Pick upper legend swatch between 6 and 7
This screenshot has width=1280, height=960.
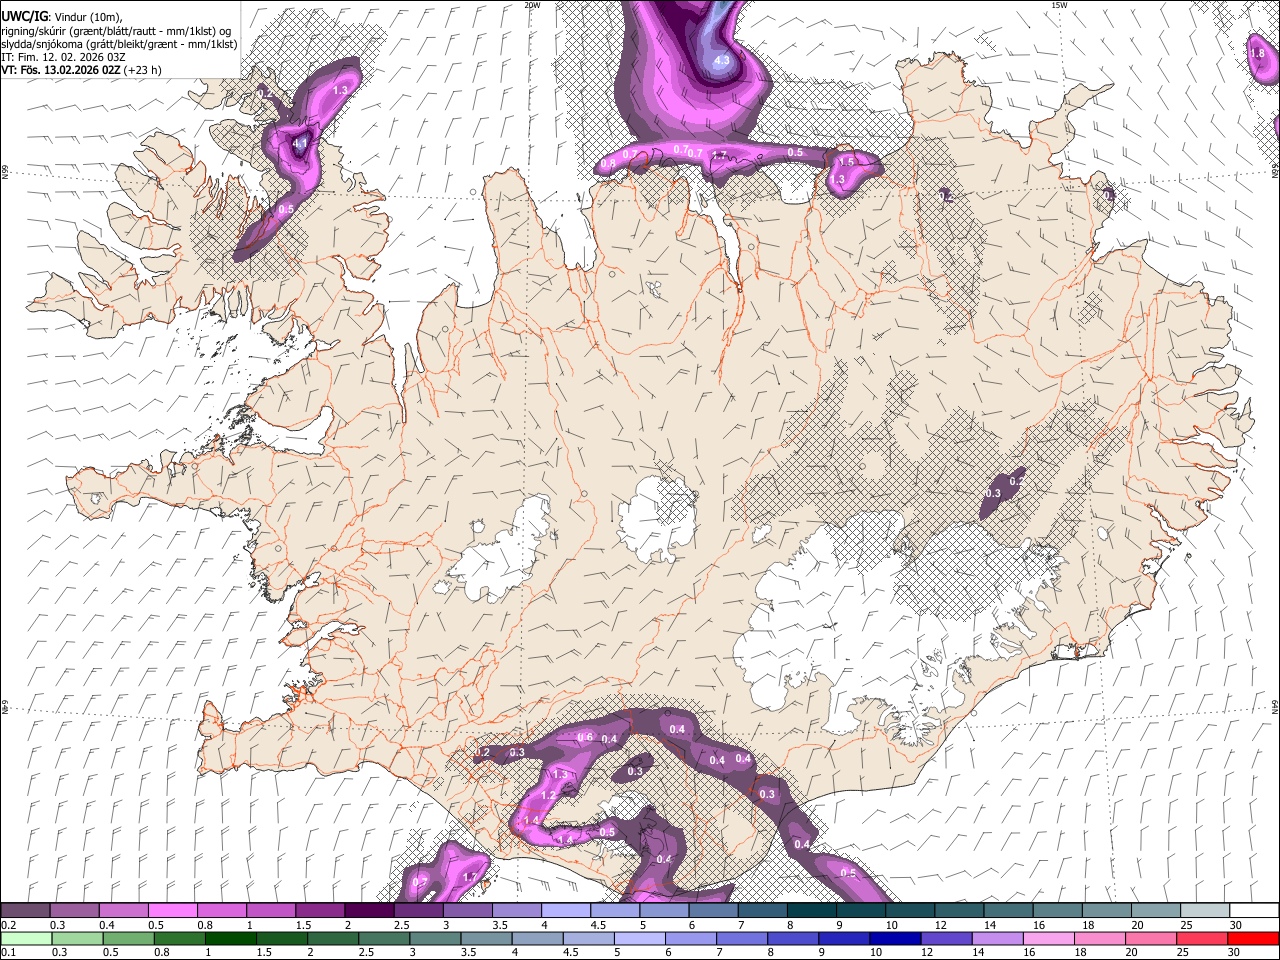714,910
